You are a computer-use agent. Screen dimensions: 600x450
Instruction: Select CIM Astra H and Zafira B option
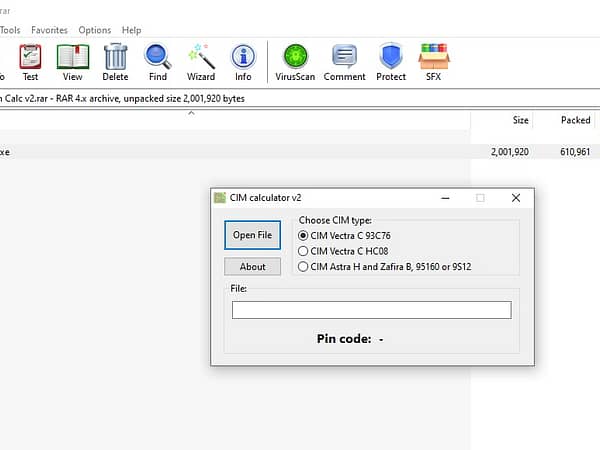[303, 266]
